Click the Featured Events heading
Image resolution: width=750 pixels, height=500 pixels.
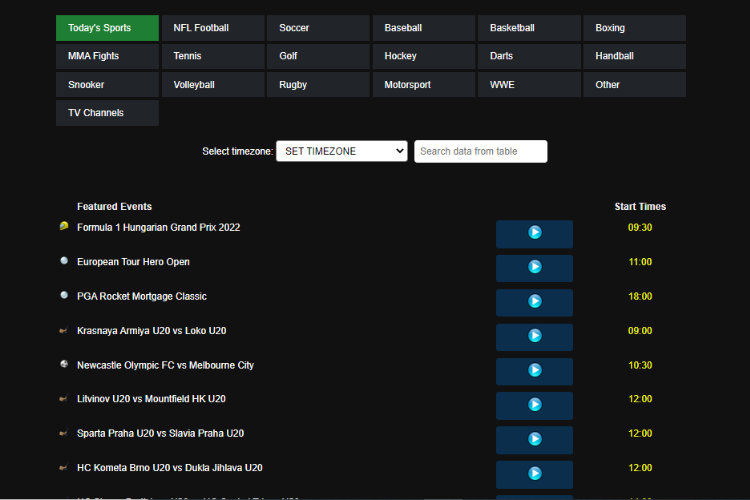coord(114,207)
